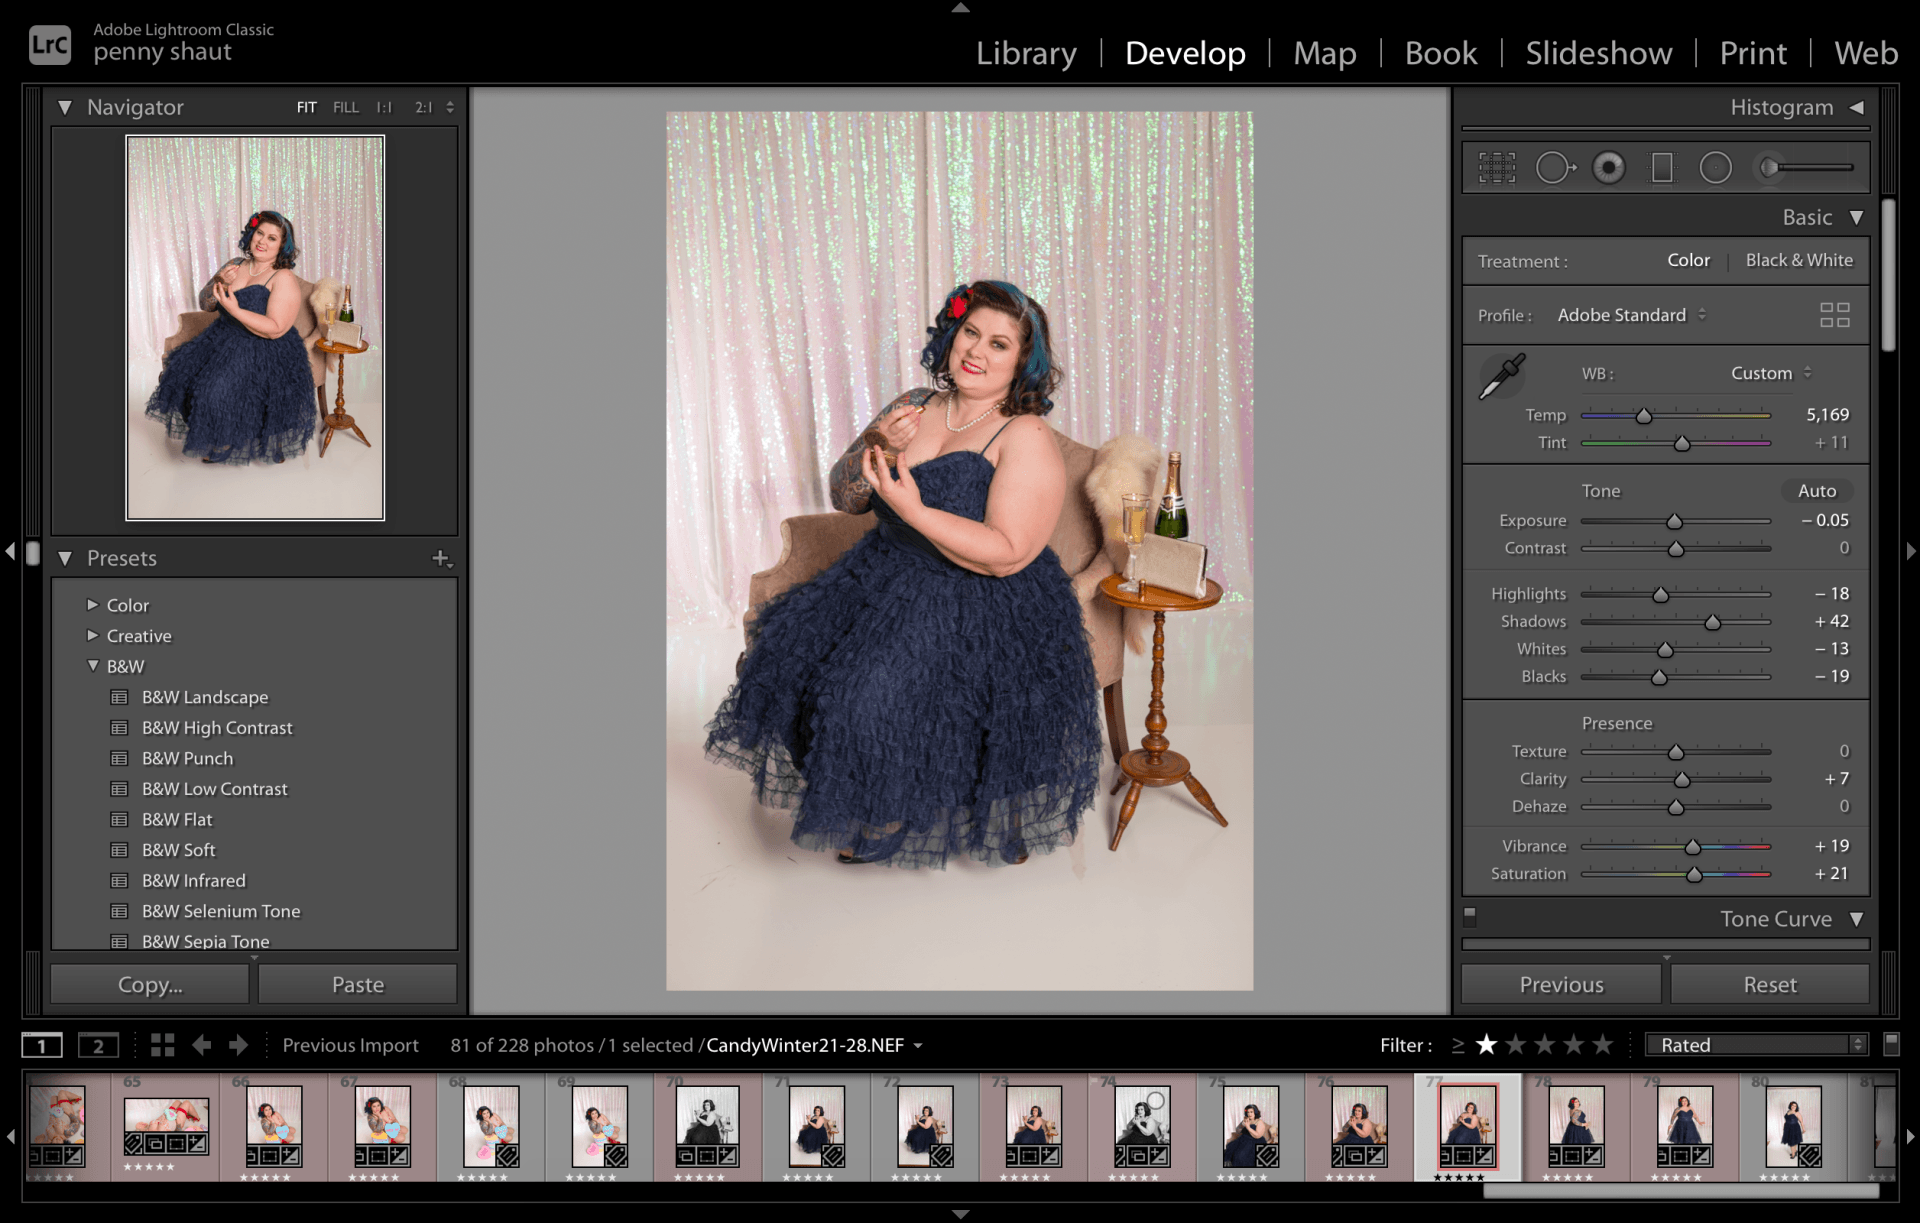
Task: Switch to the Book module
Action: click(x=1441, y=53)
